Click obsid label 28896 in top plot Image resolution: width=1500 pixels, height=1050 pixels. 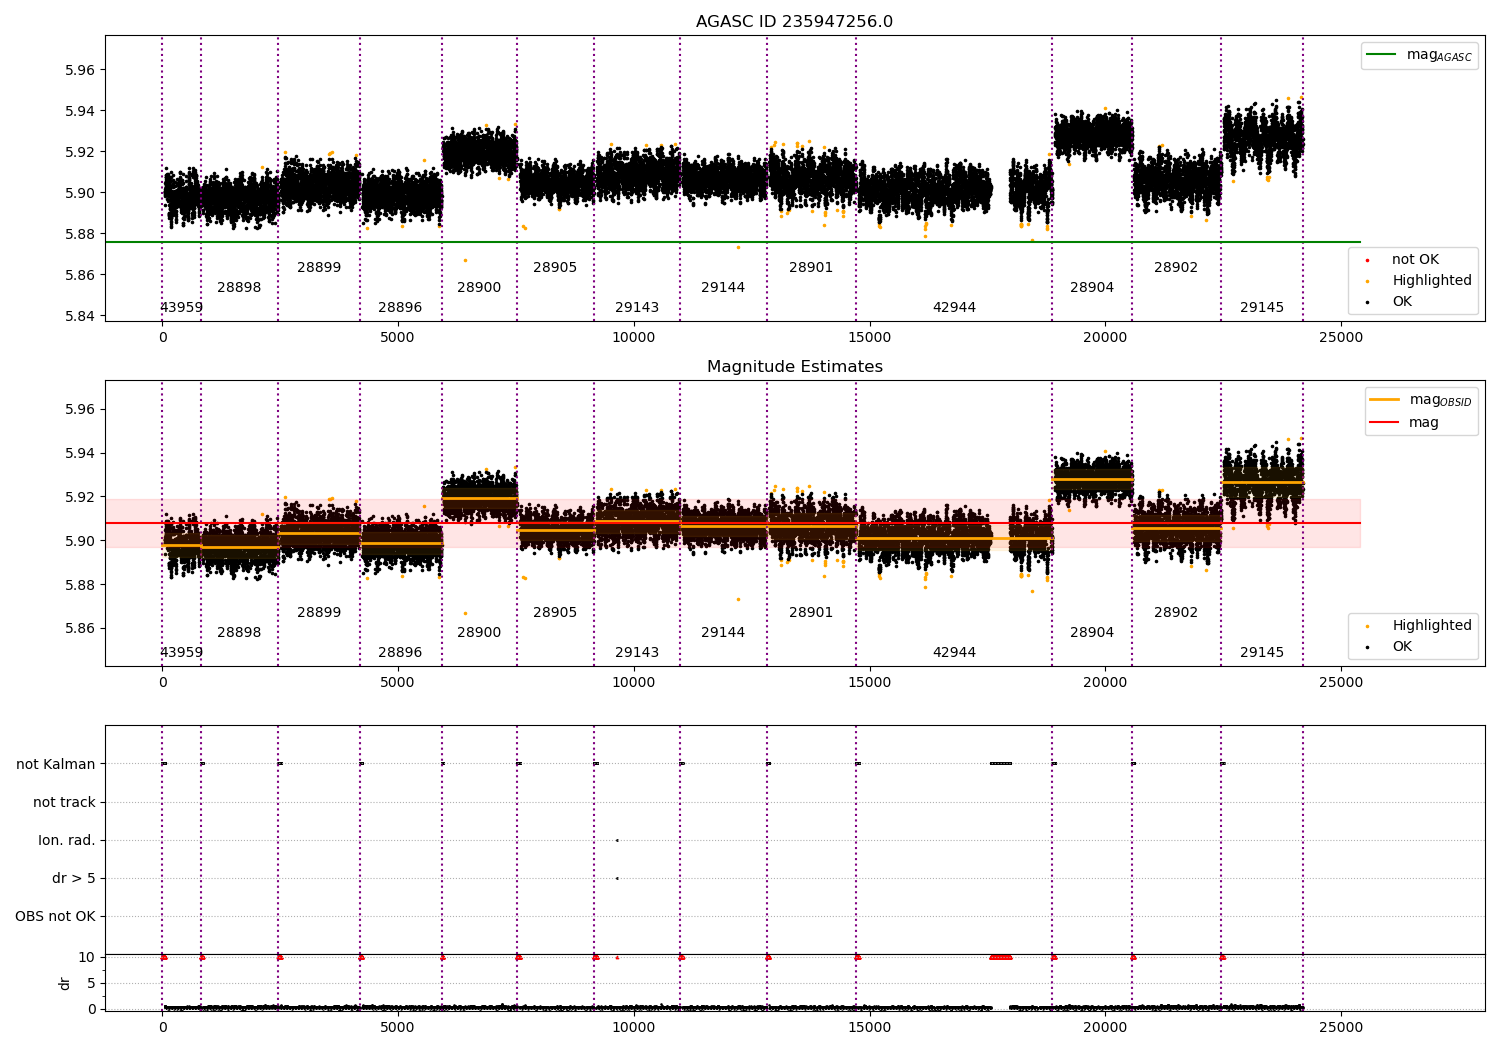[x=400, y=308]
